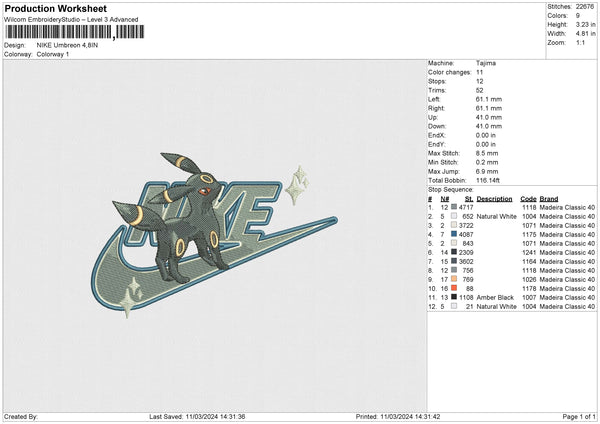Select thread code 1026 in row 9

coord(529,279)
